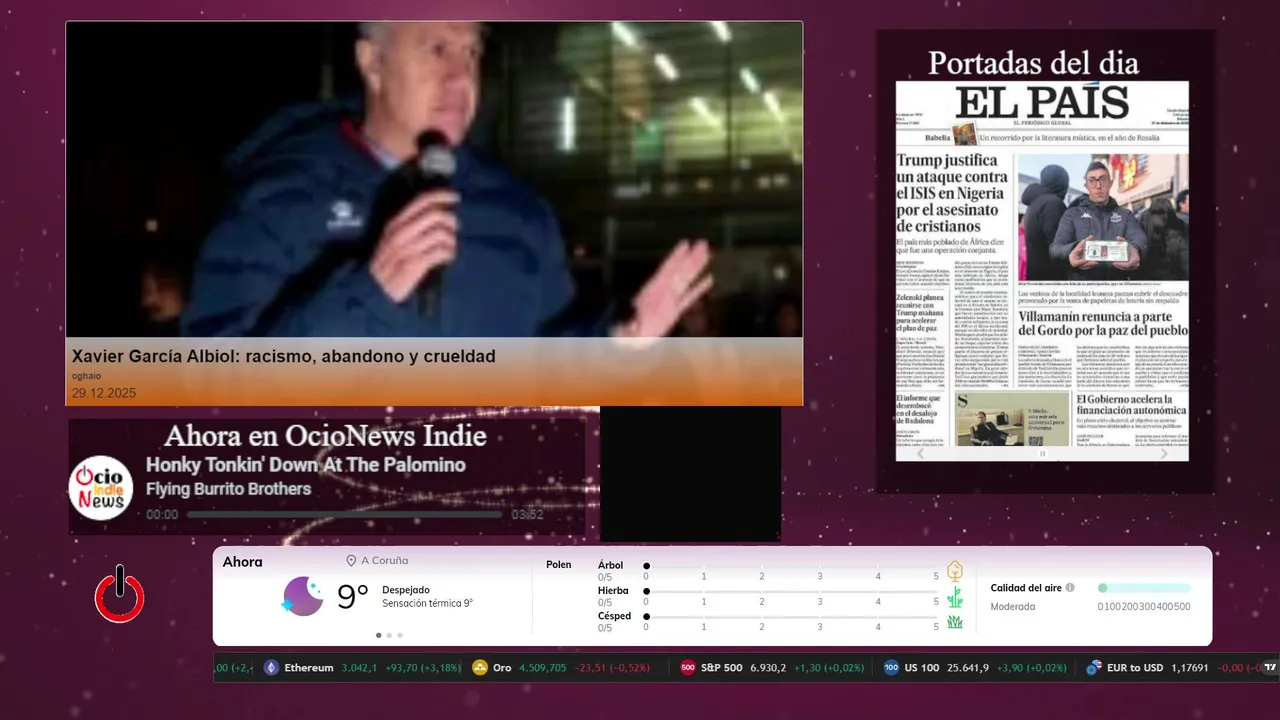
Task: Click the US 100 badge icon
Action: pyautogui.click(x=892, y=668)
